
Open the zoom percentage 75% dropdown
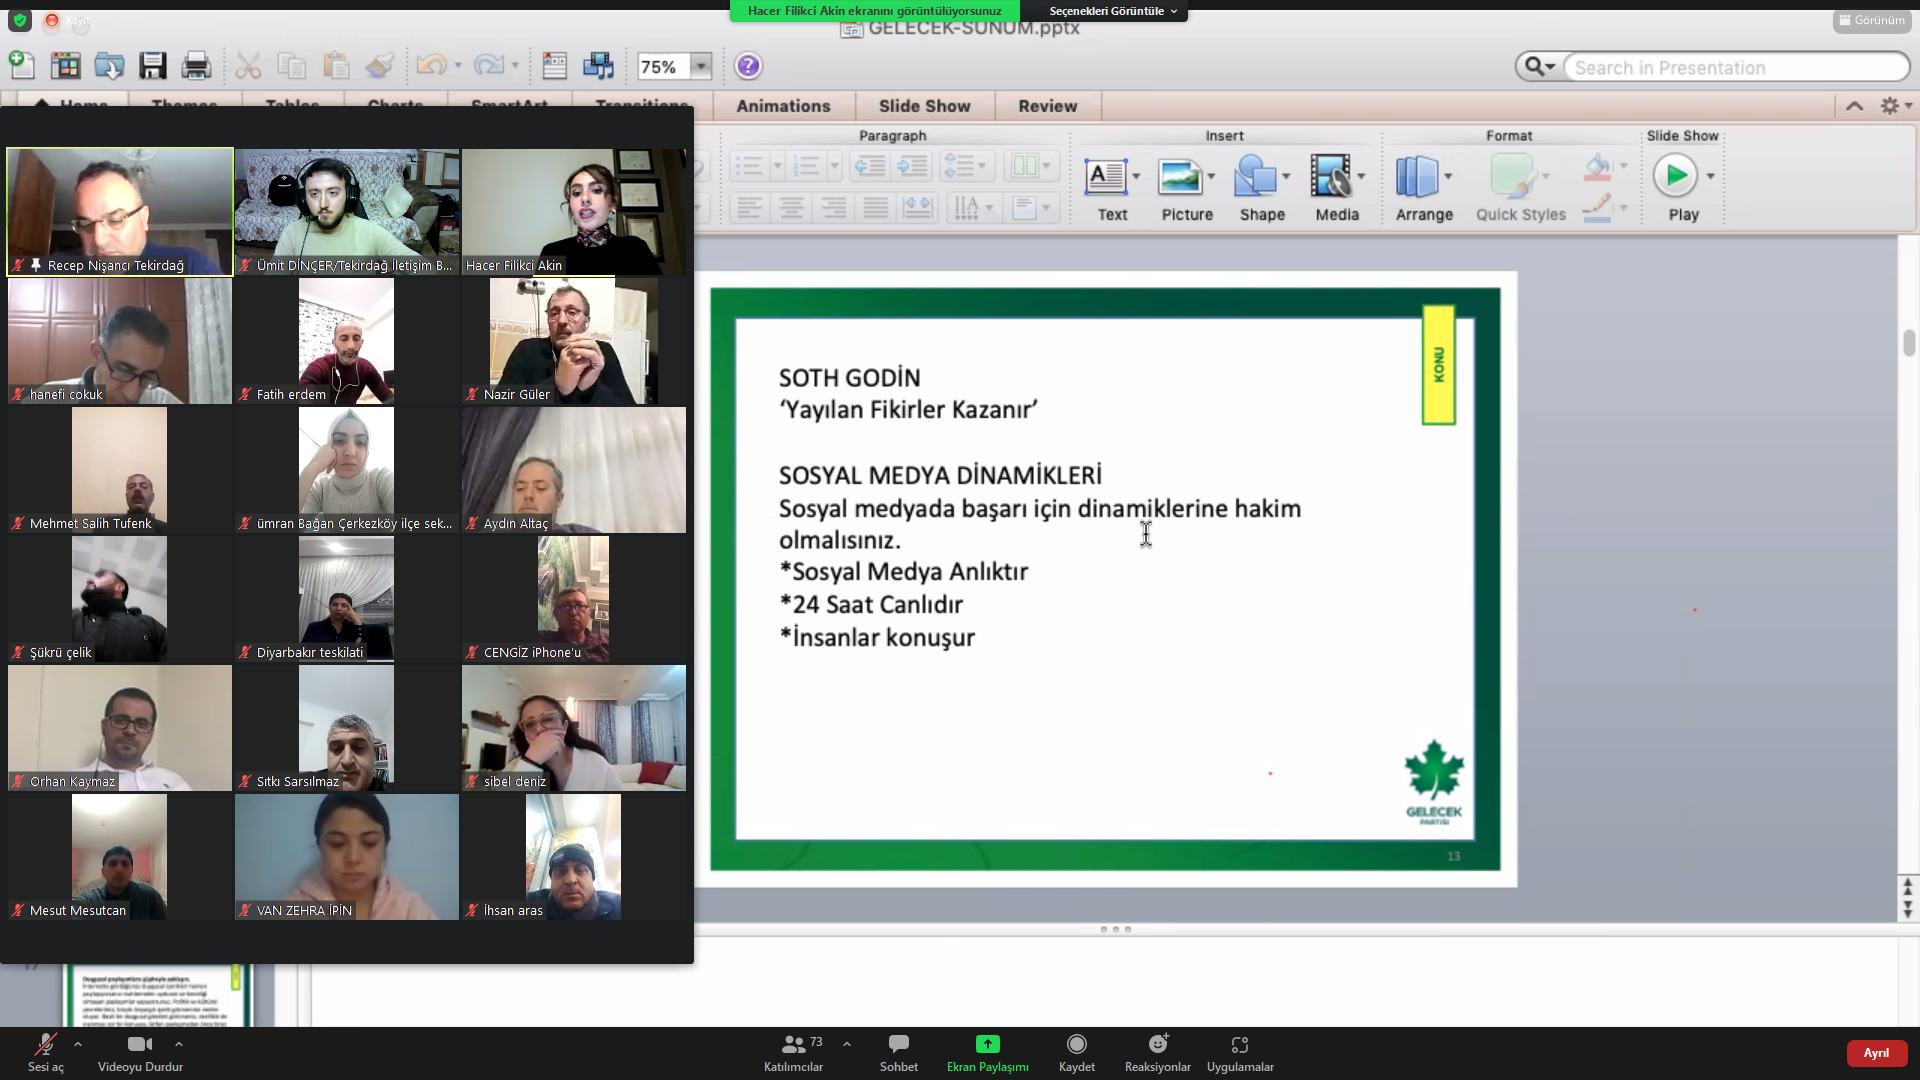701,67
